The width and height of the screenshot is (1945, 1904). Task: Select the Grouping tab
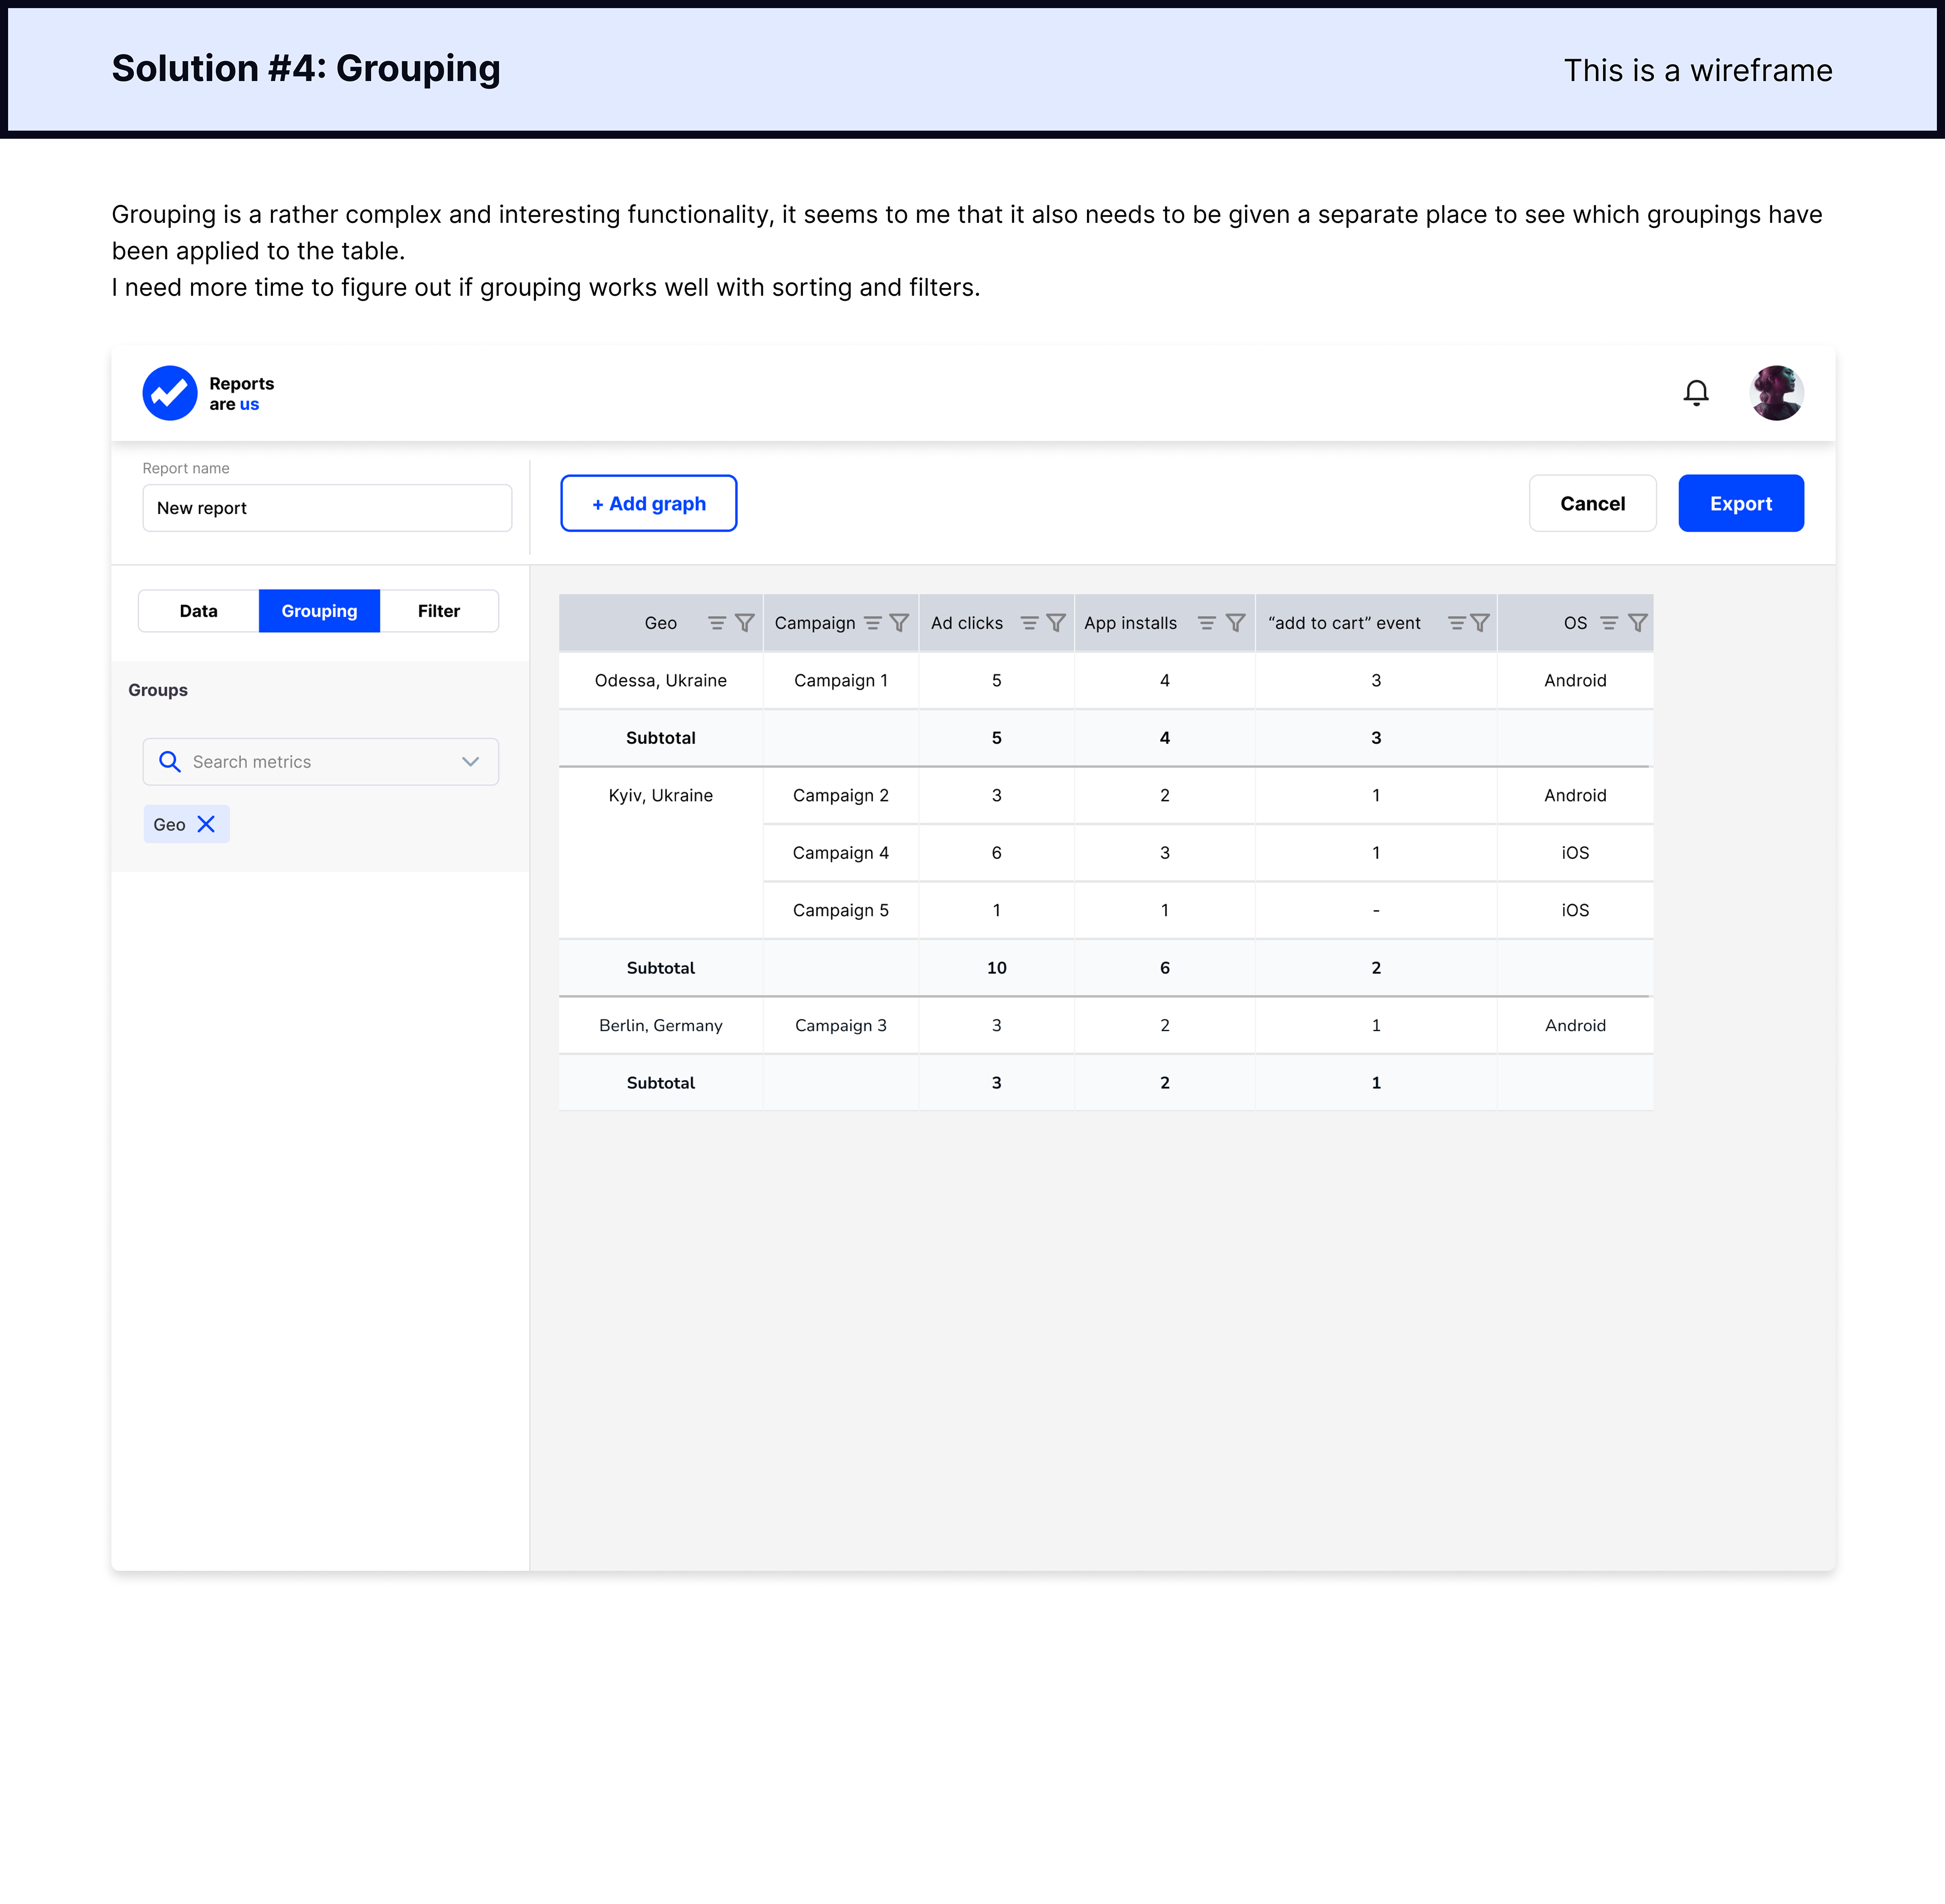coord(319,611)
